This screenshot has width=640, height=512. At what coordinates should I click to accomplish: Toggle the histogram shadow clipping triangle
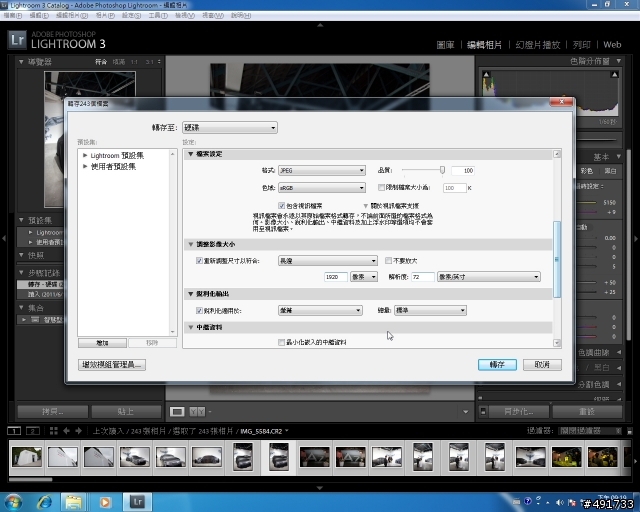coord(486,74)
